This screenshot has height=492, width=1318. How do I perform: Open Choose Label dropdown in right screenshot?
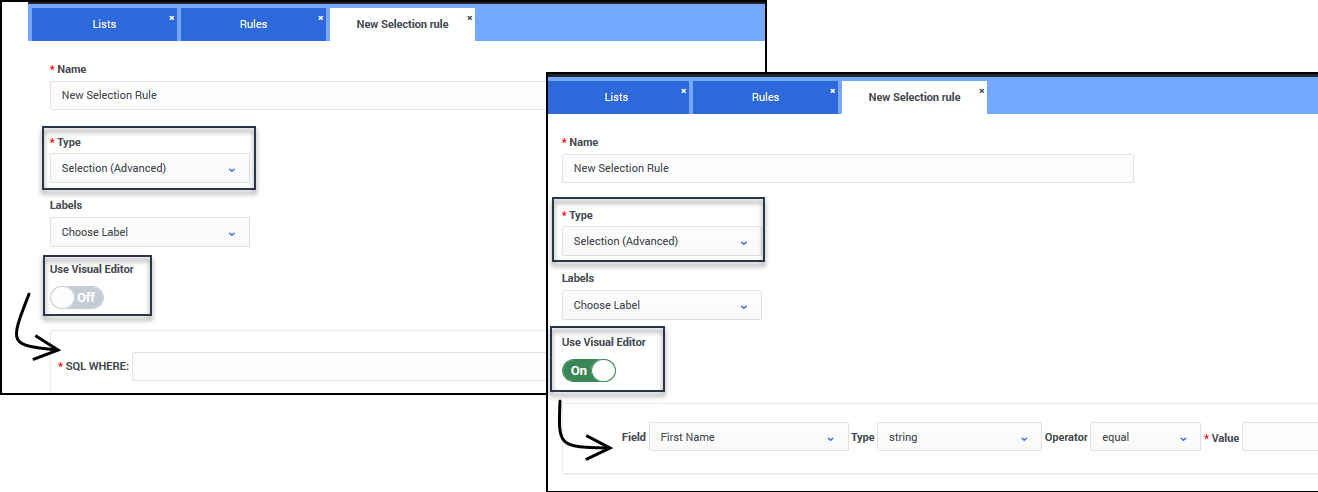(x=661, y=305)
